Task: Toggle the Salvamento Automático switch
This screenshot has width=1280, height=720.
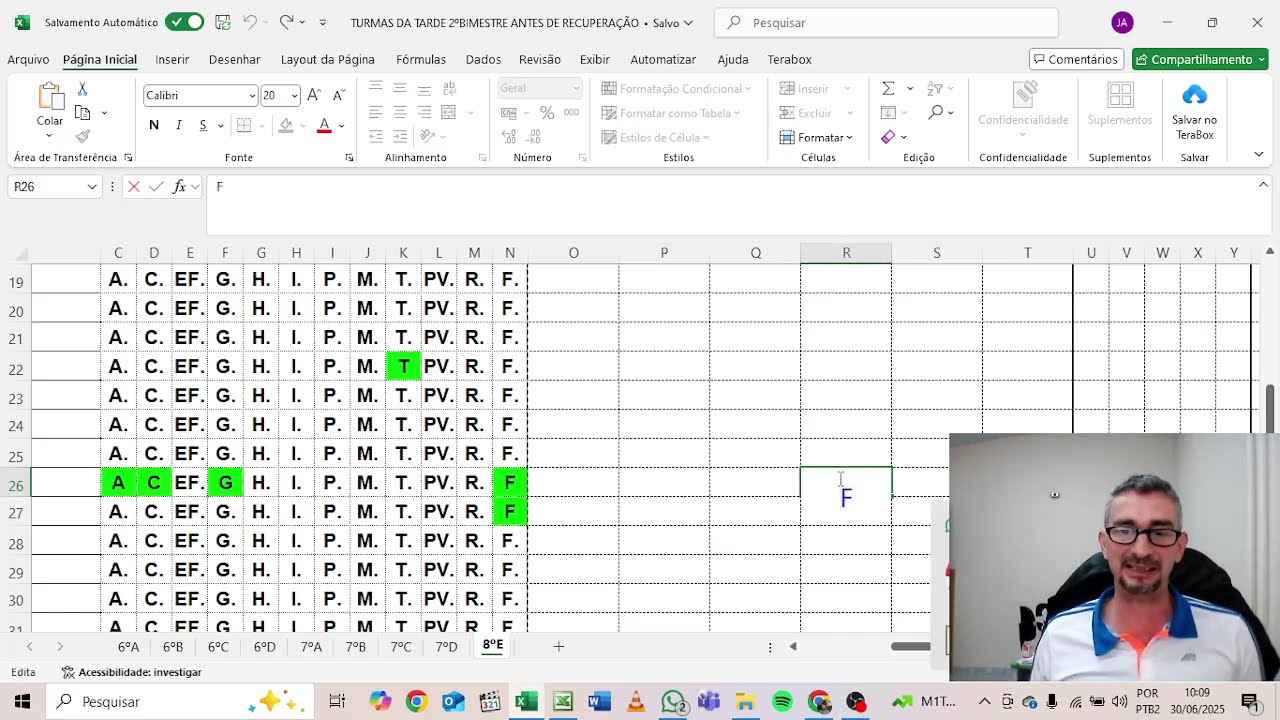Action: pyautogui.click(x=185, y=22)
